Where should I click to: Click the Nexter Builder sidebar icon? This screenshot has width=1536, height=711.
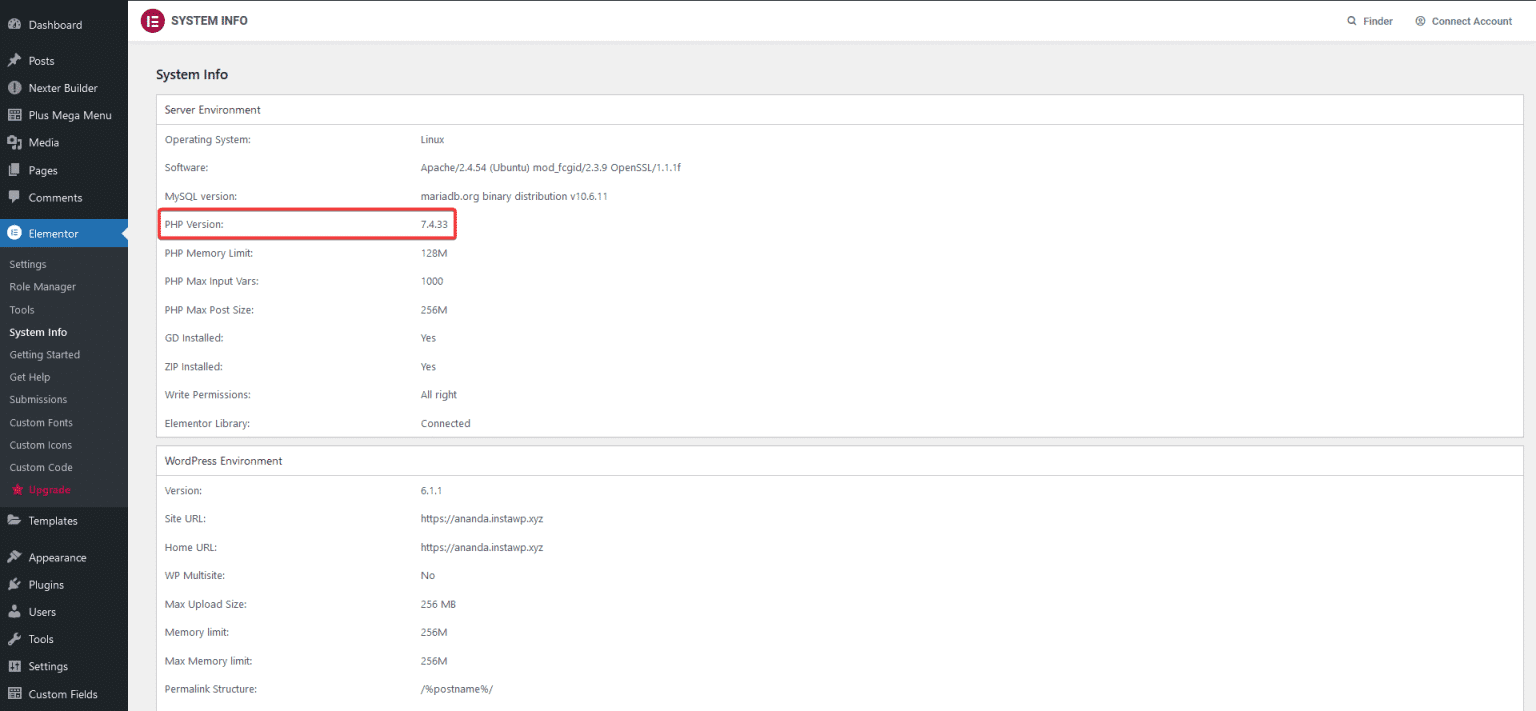tap(14, 87)
